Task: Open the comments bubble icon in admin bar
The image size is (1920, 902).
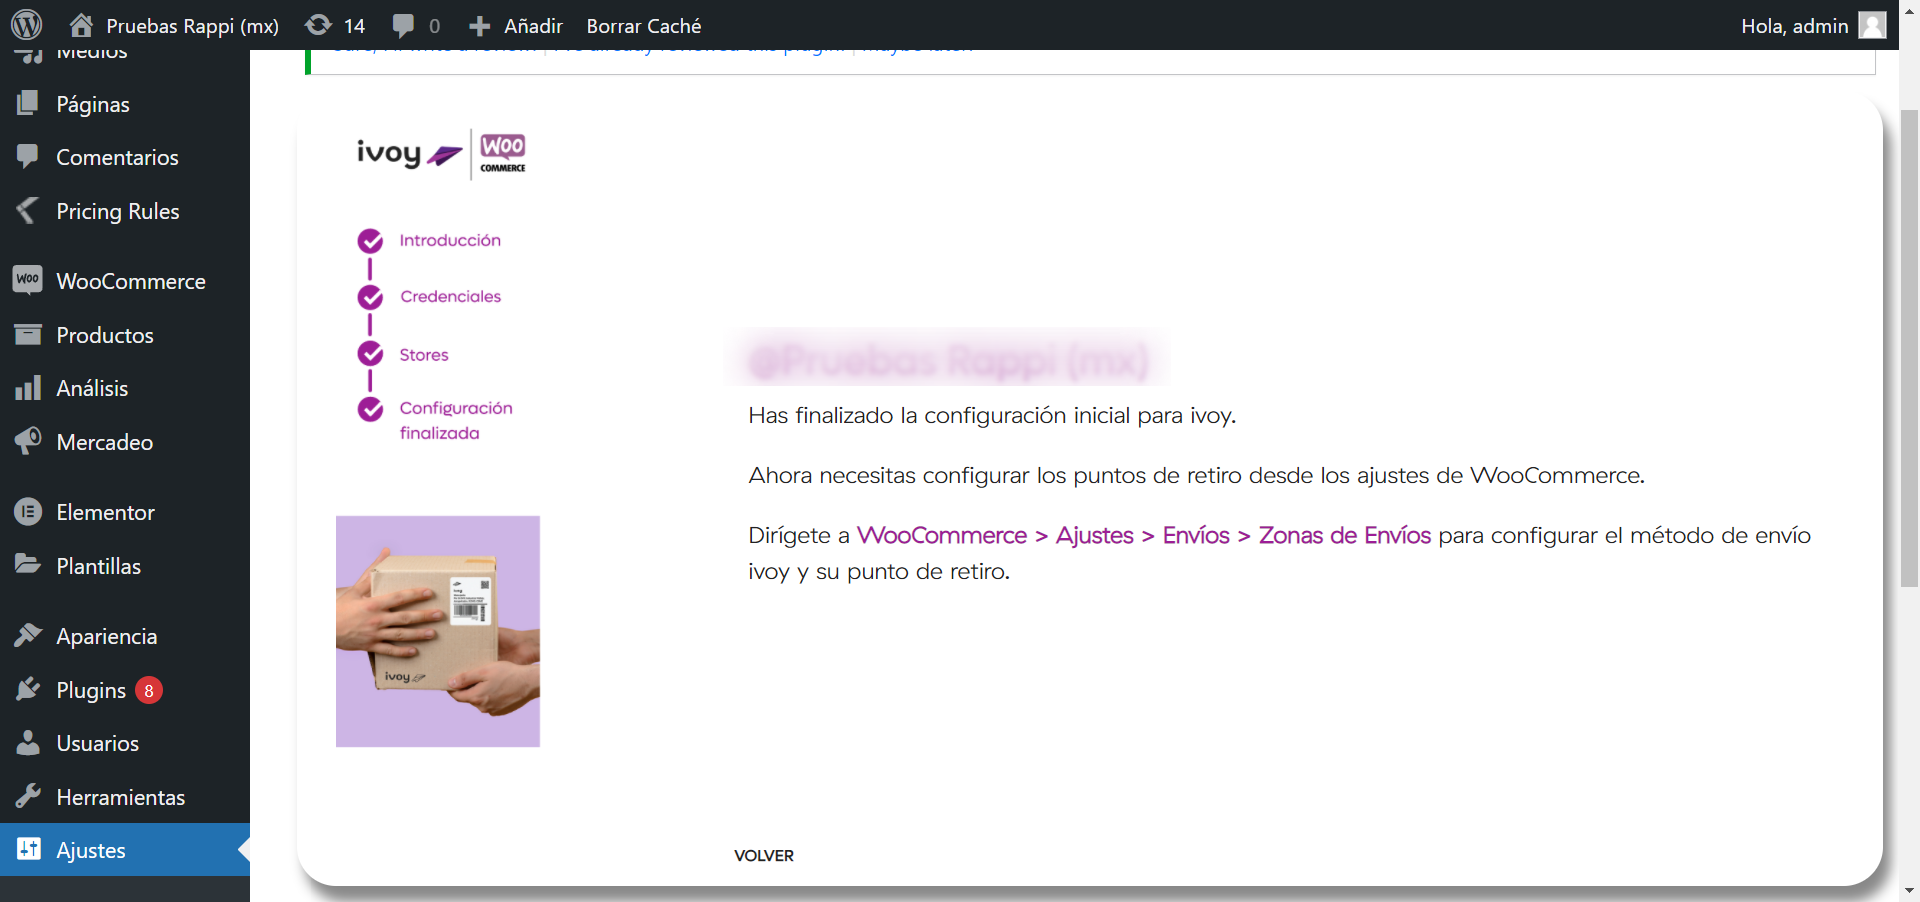Action: click(403, 26)
